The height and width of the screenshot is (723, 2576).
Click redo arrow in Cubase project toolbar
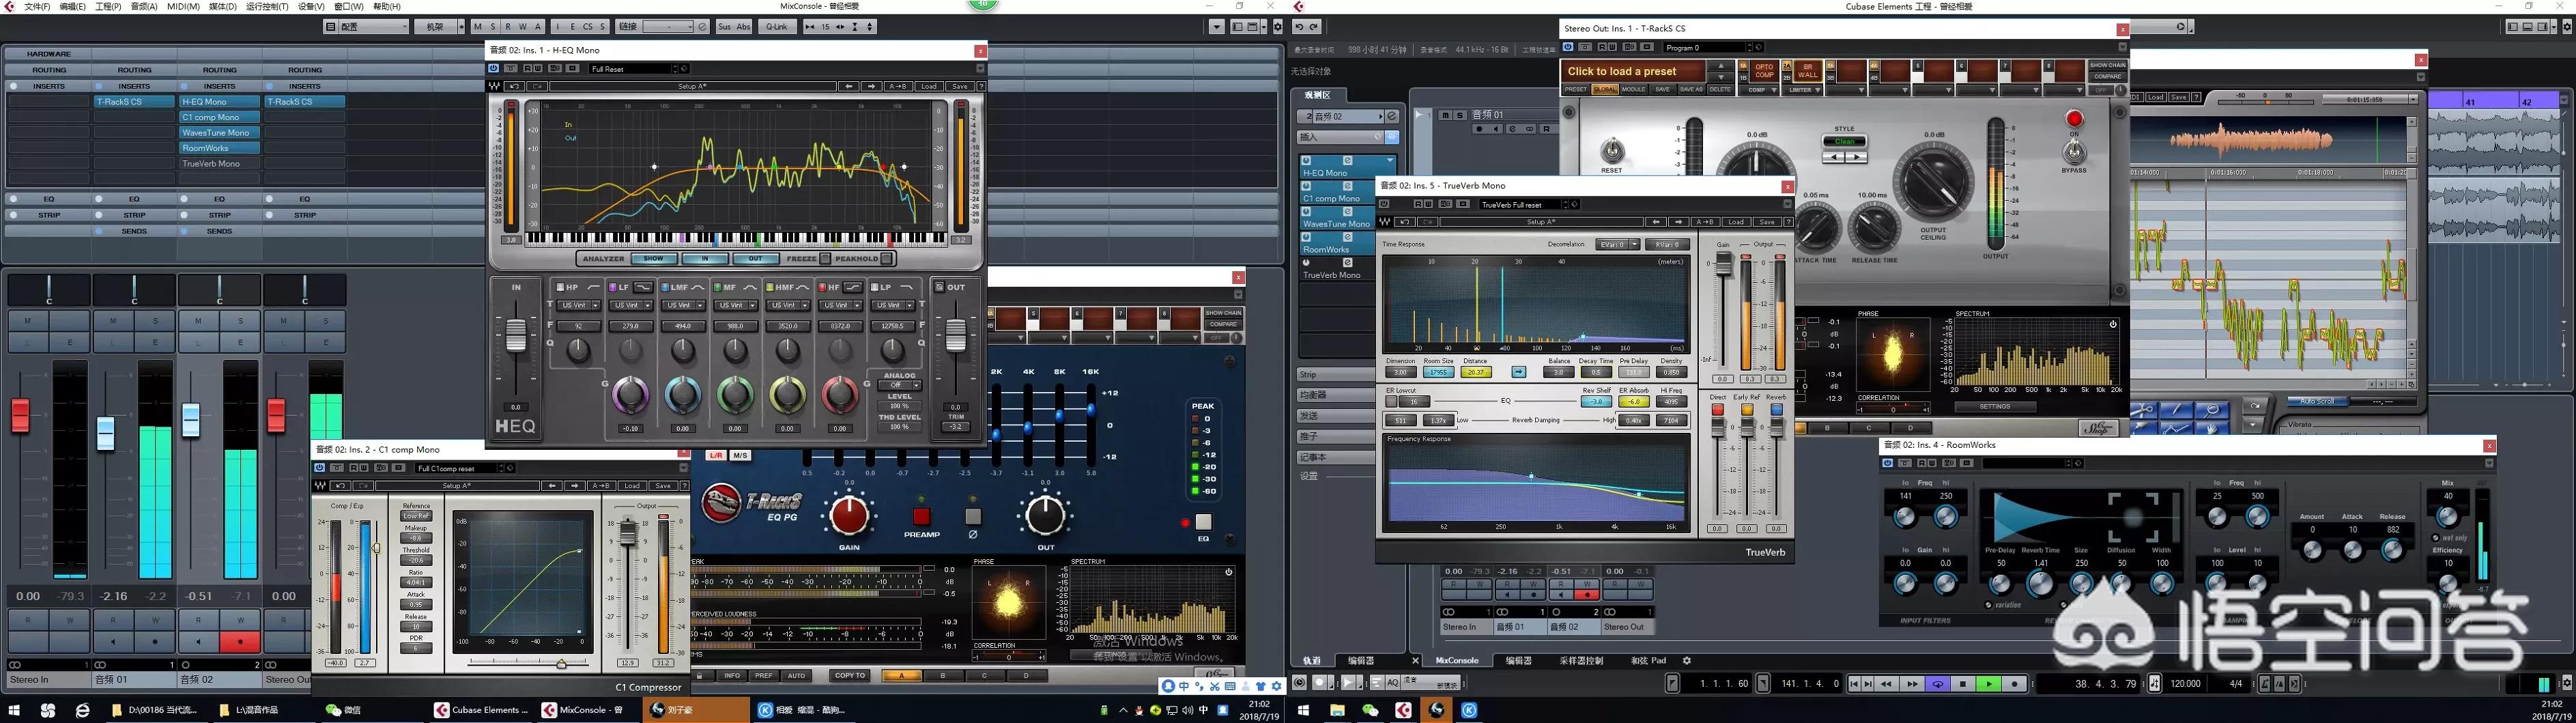(x=1315, y=27)
